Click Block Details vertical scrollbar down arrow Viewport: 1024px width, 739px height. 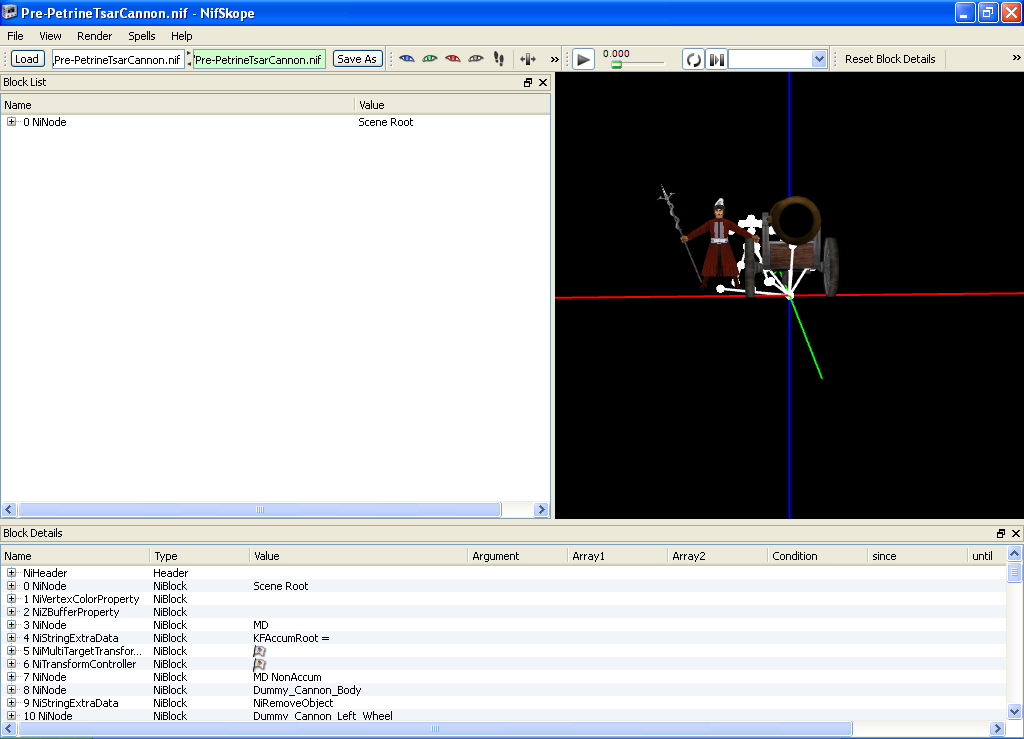pos(1014,712)
